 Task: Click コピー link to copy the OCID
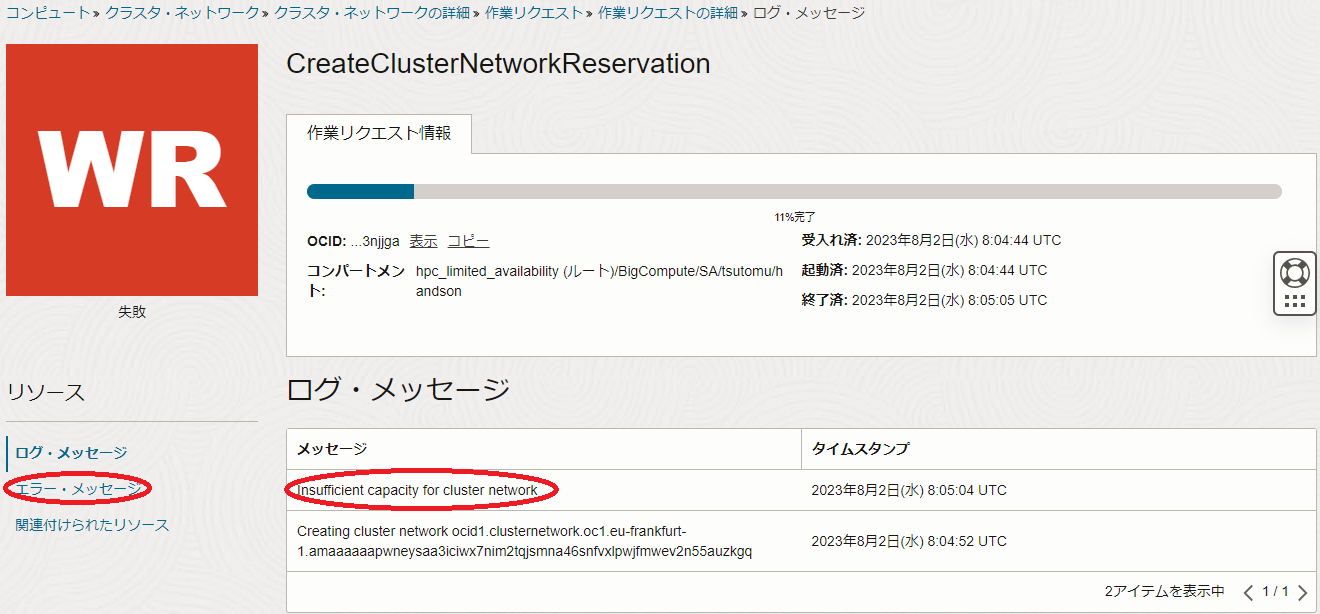(x=468, y=241)
